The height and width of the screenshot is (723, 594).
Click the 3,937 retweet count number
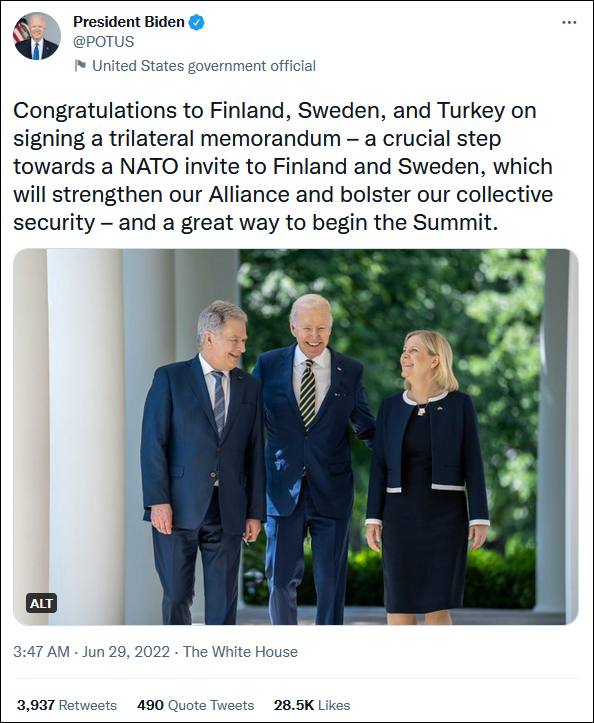pyautogui.click(x=36, y=705)
